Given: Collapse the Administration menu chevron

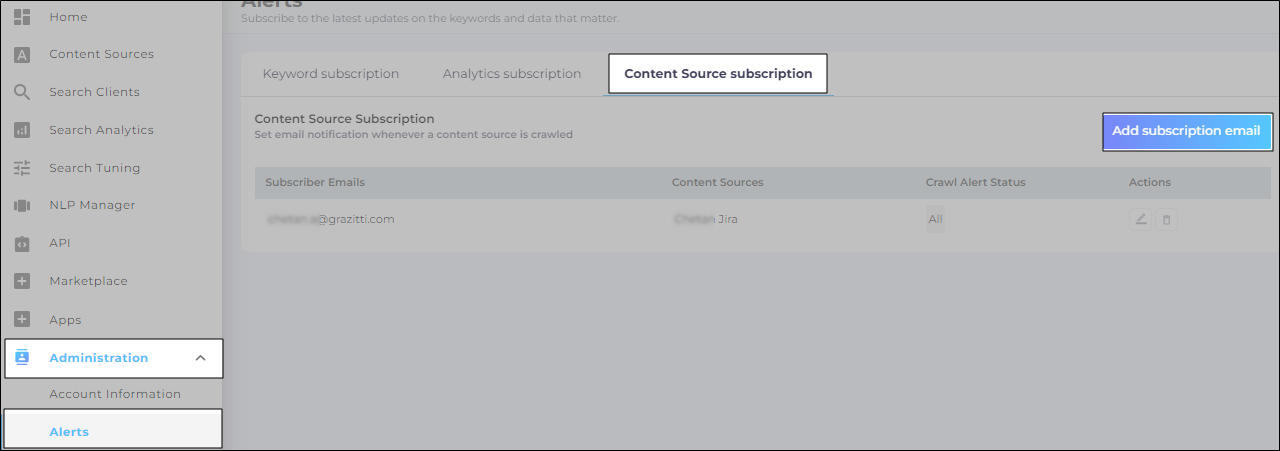Looking at the screenshot, I should [x=200, y=358].
